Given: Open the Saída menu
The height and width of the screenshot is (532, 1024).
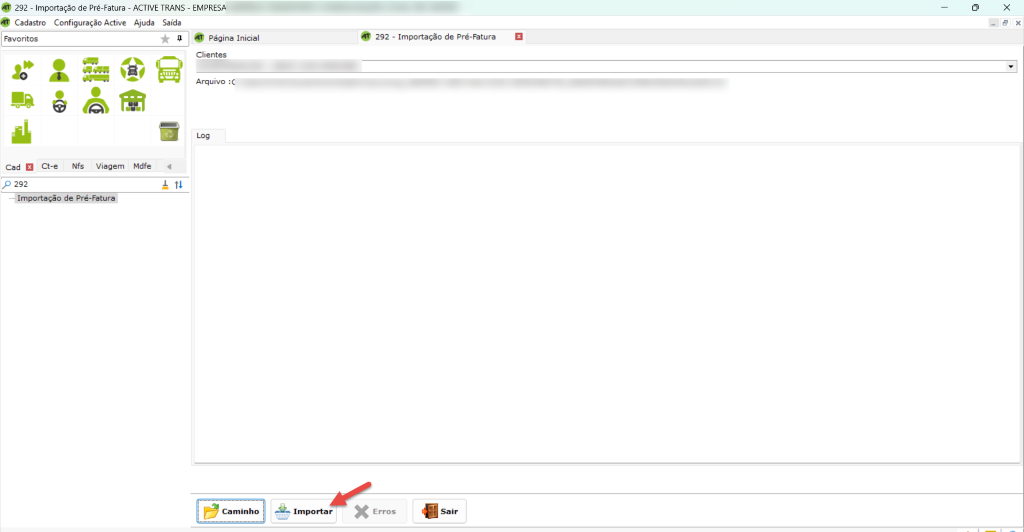Looking at the screenshot, I should 172,23.
